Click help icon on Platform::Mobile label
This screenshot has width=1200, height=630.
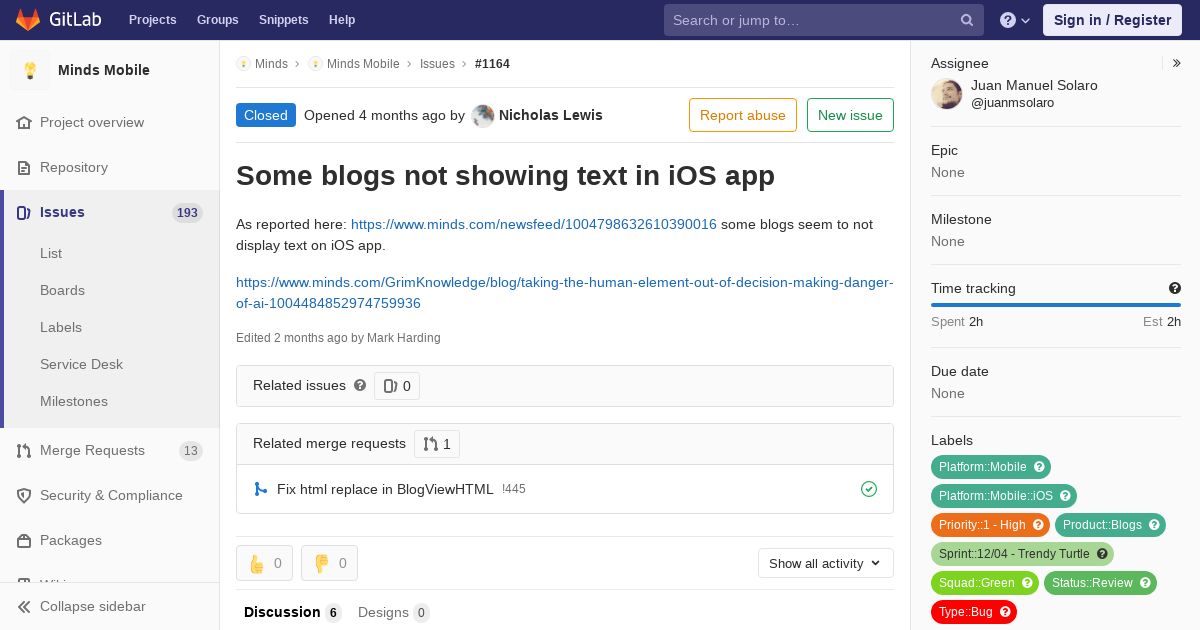click(1039, 467)
